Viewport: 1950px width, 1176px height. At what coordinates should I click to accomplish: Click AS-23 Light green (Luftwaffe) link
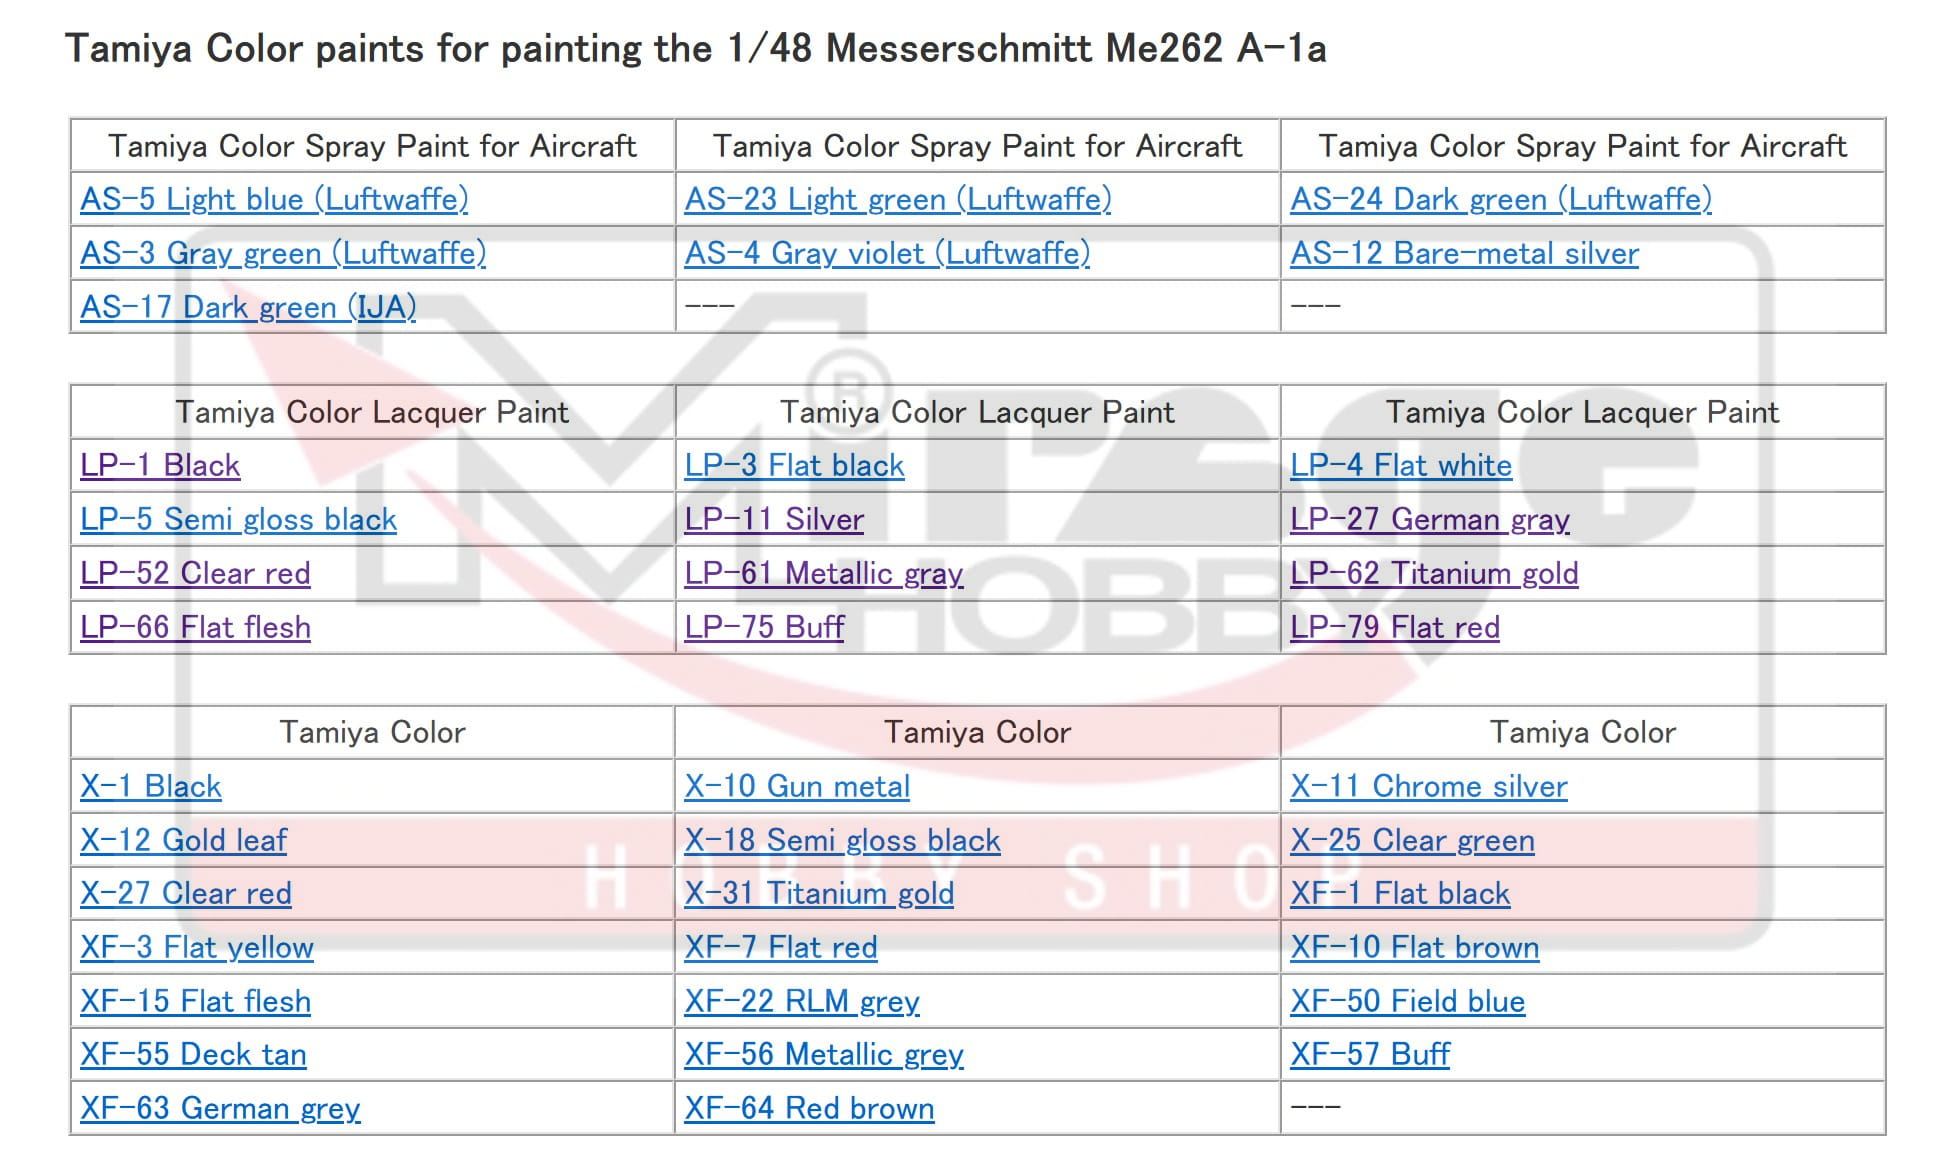click(897, 200)
